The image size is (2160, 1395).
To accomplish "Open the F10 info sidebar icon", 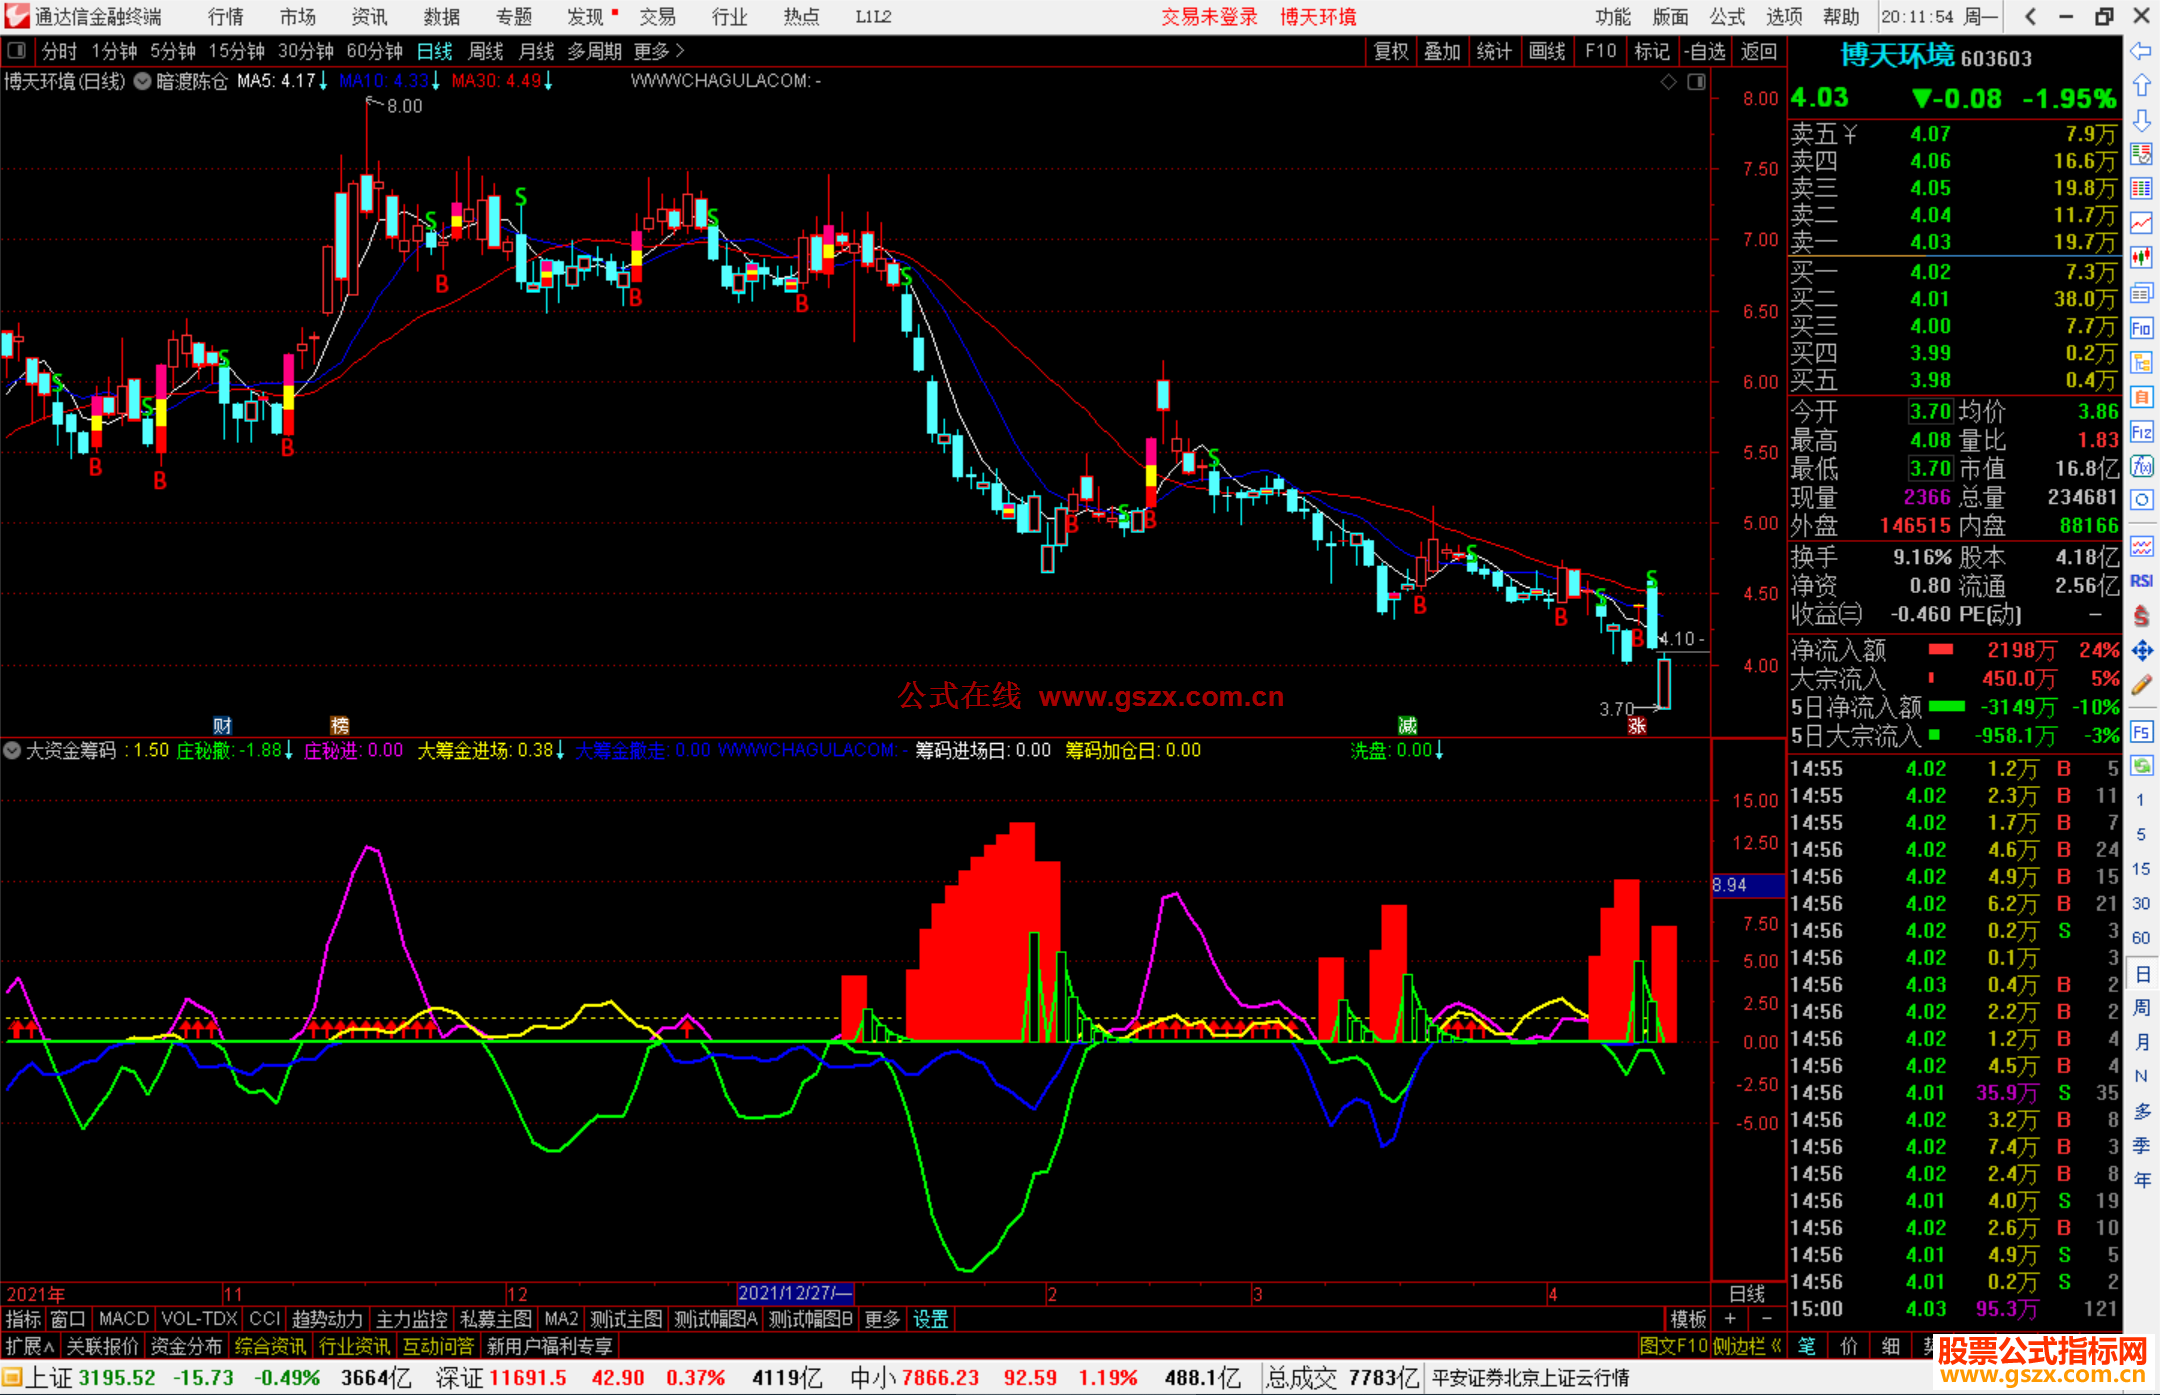I will pyautogui.click(x=2141, y=328).
